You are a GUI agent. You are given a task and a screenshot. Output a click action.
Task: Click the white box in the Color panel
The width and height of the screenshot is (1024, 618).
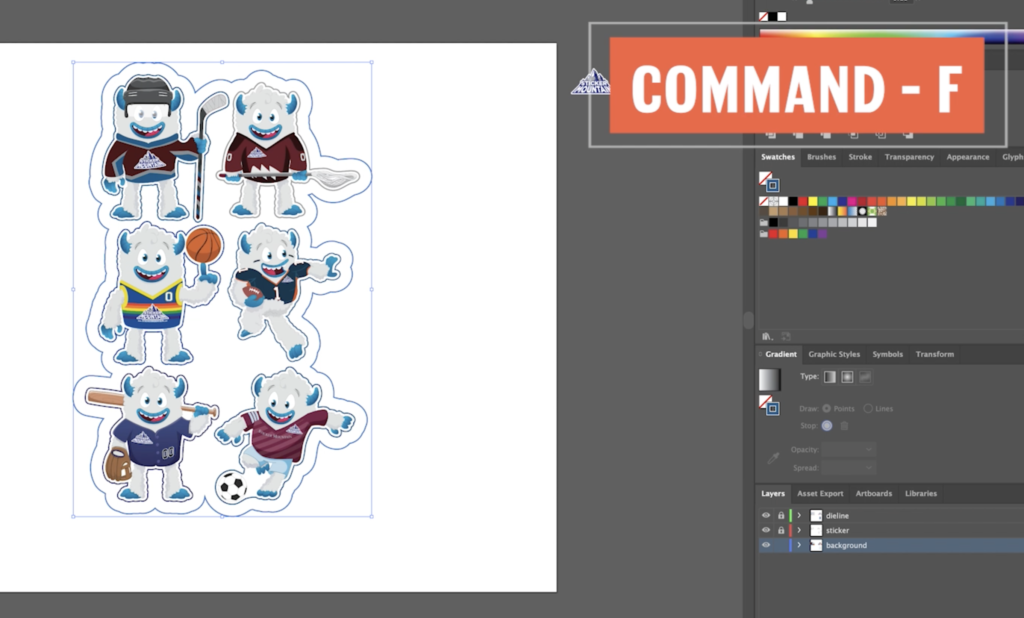782,16
